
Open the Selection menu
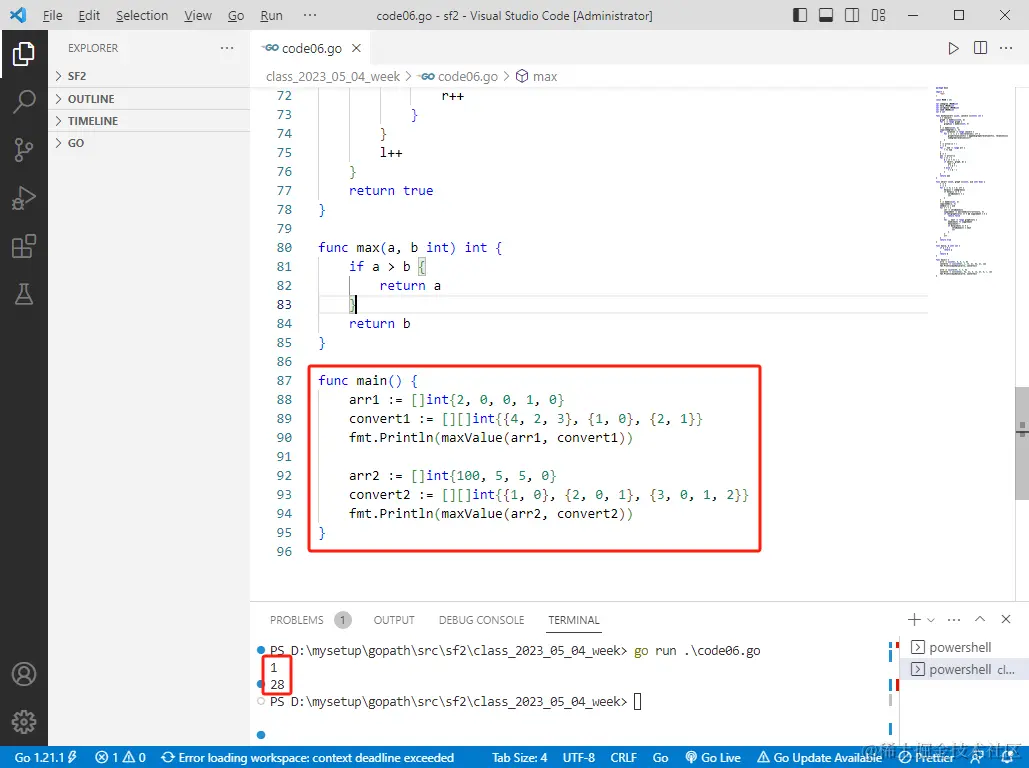[142, 15]
